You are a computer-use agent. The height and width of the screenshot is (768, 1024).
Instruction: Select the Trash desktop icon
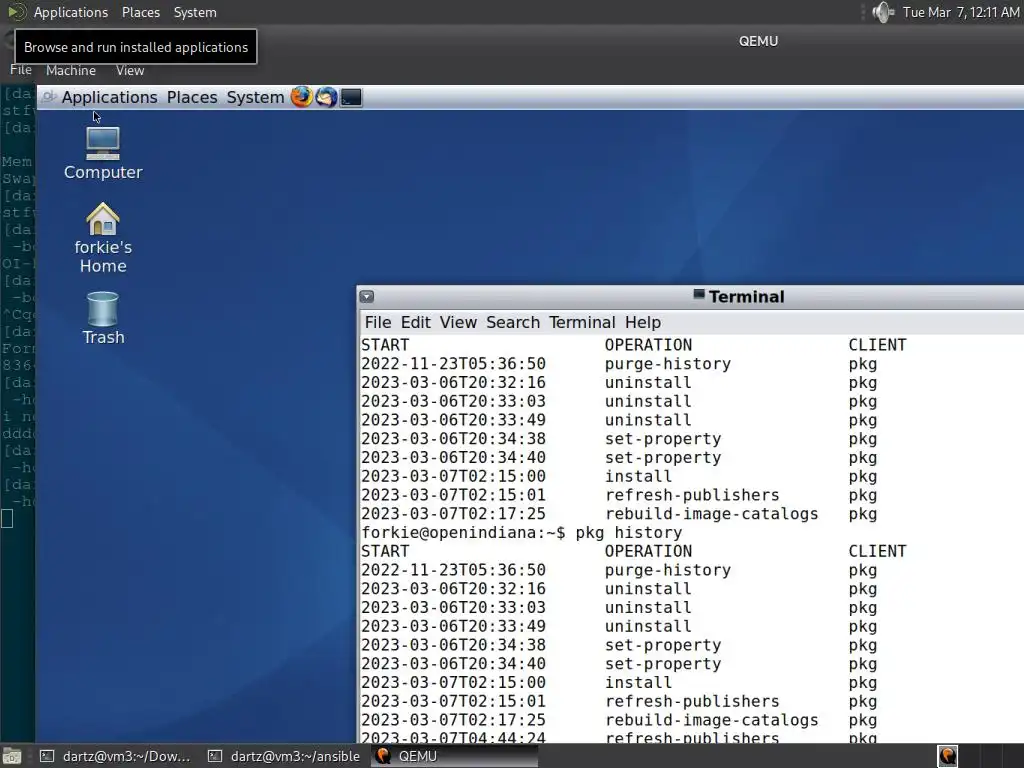pyautogui.click(x=103, y=318)
